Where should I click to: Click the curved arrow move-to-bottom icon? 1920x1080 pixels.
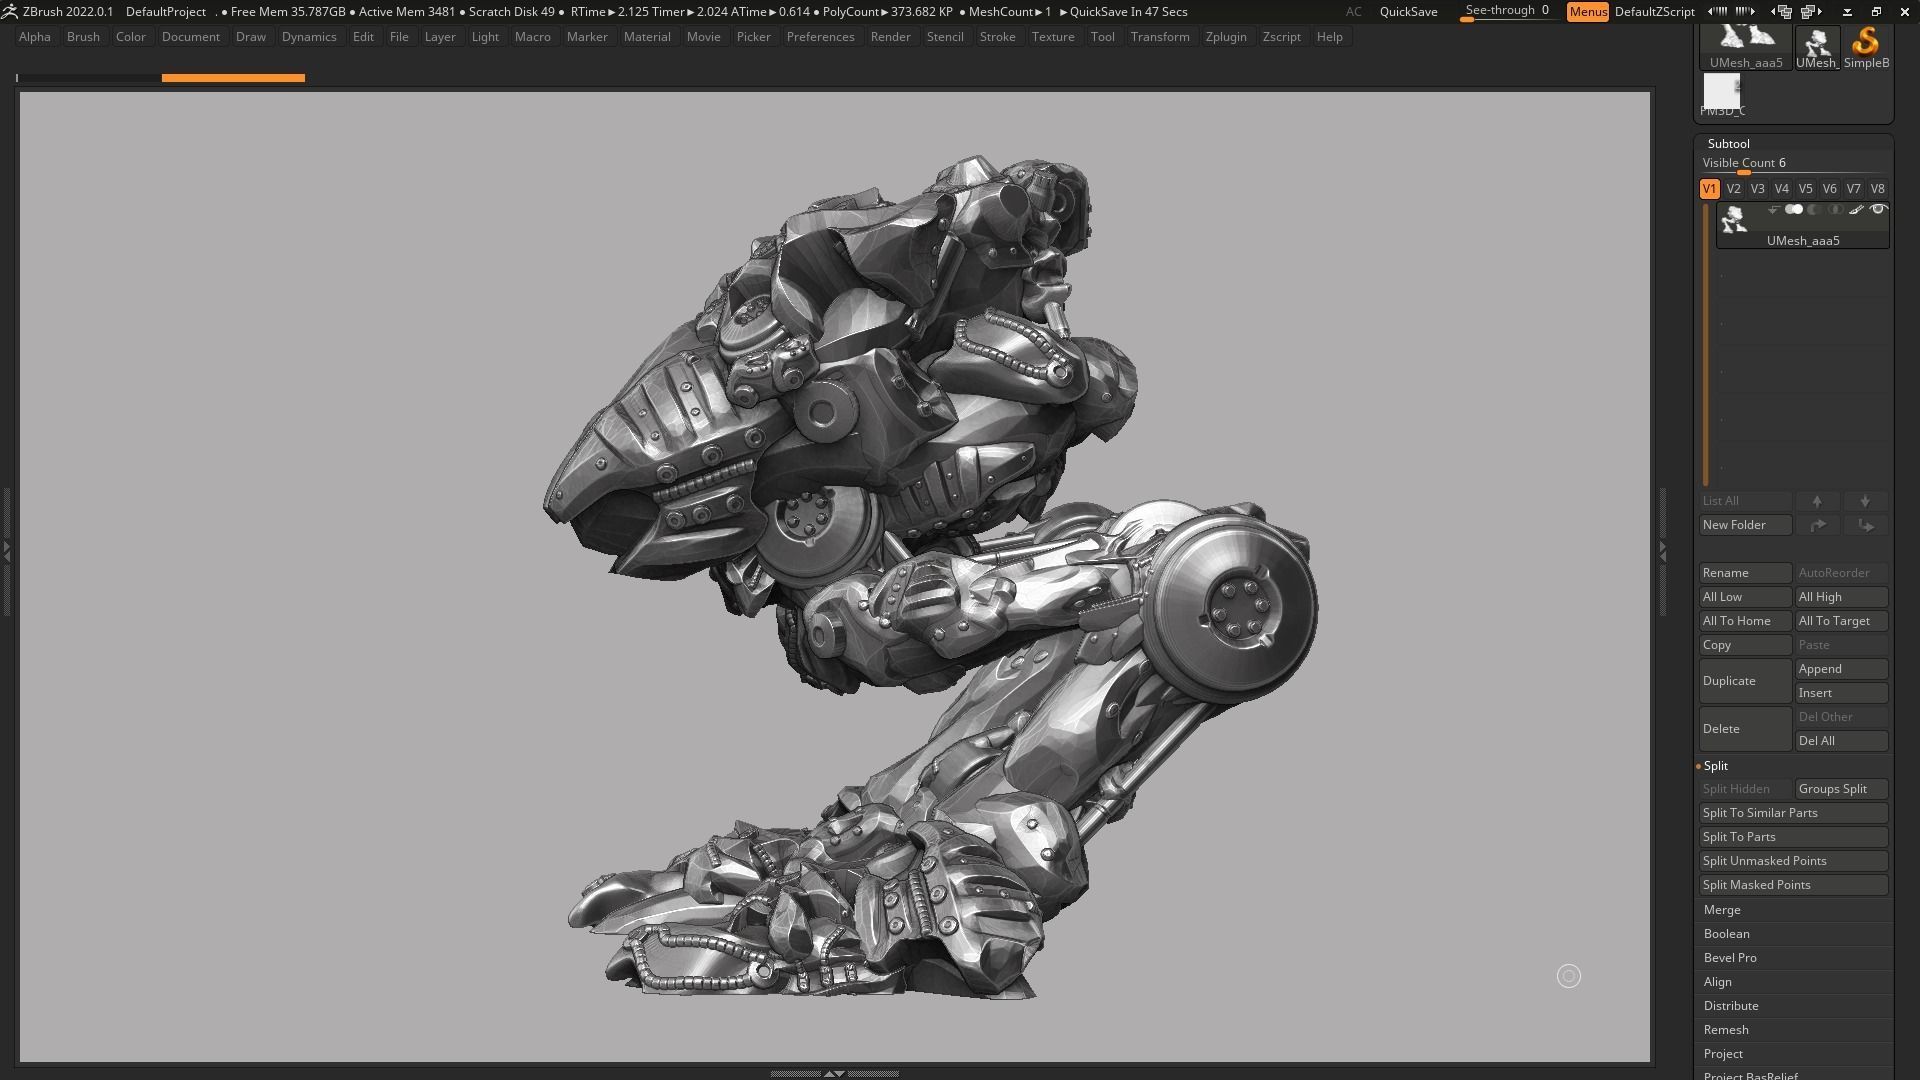point(1865,525)
